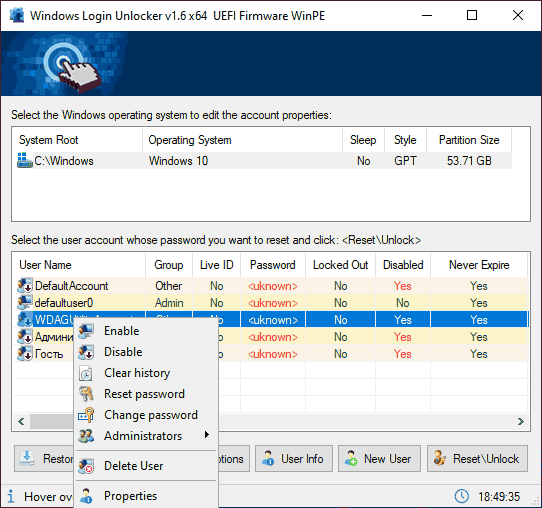Select Reset password menu entry

click(x=146, y=394)
